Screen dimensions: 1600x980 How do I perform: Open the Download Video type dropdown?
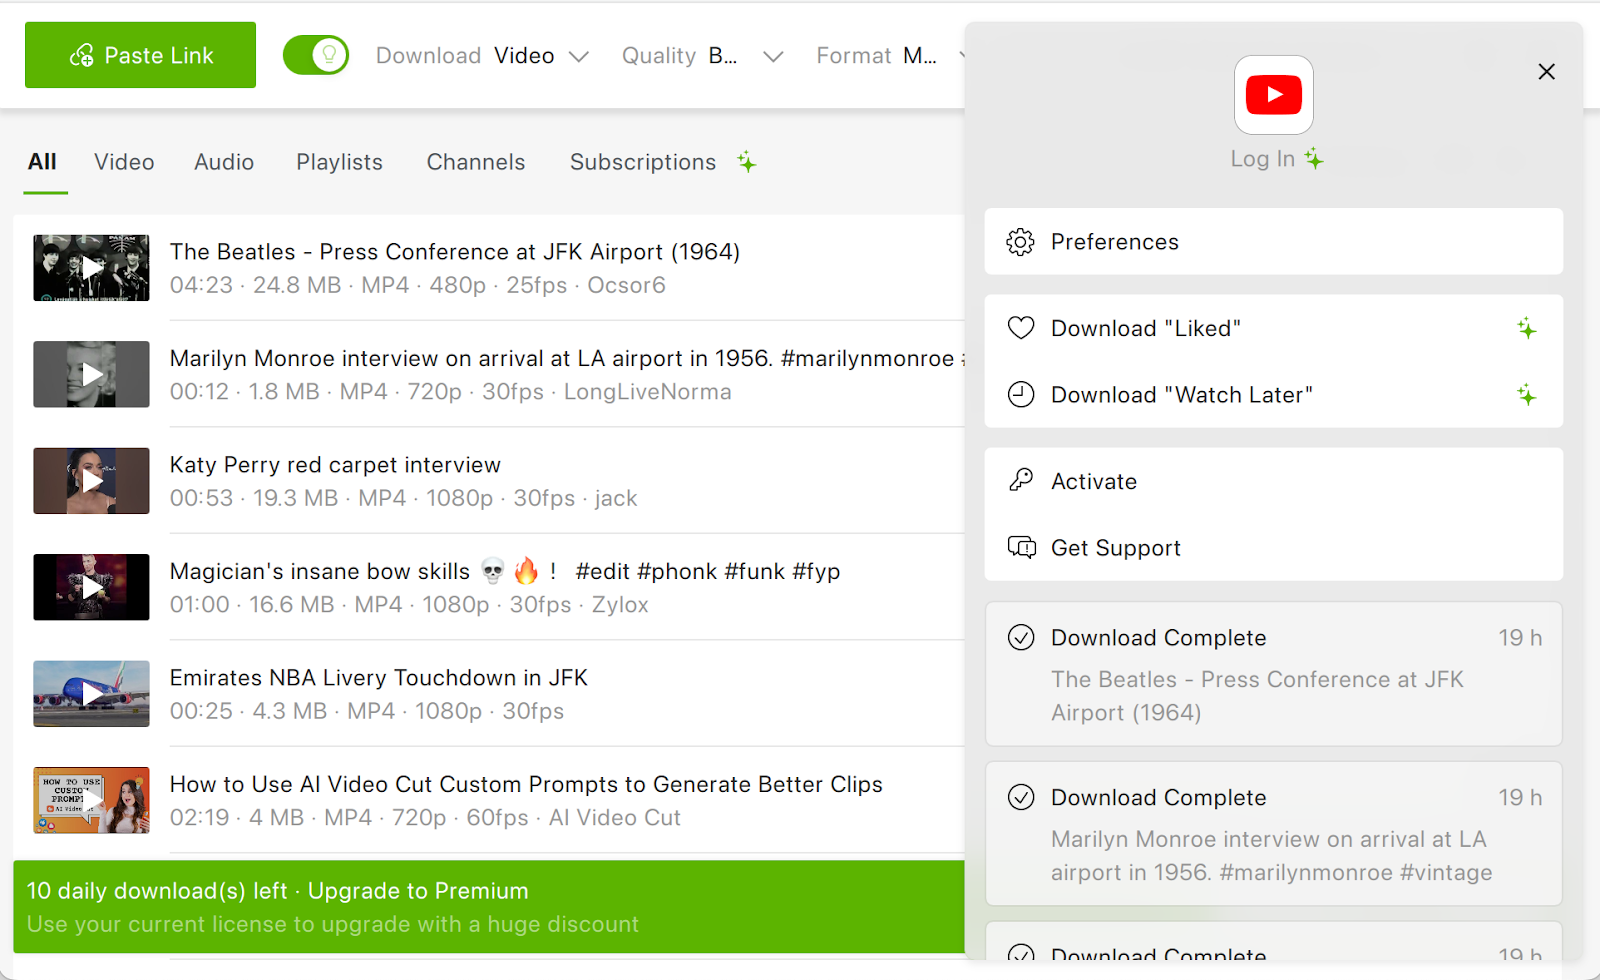coord(482,56)
